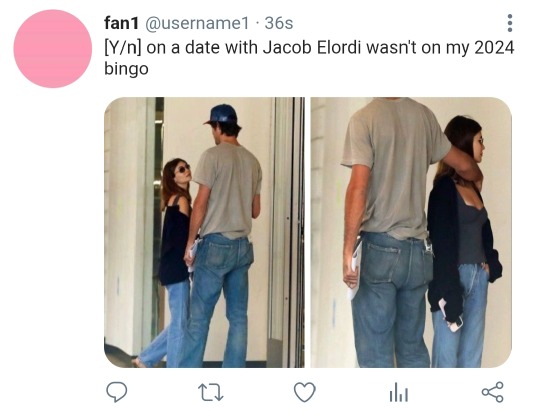Open the reply speech bubble icon
540x414 pixels.
coord(116,392)
